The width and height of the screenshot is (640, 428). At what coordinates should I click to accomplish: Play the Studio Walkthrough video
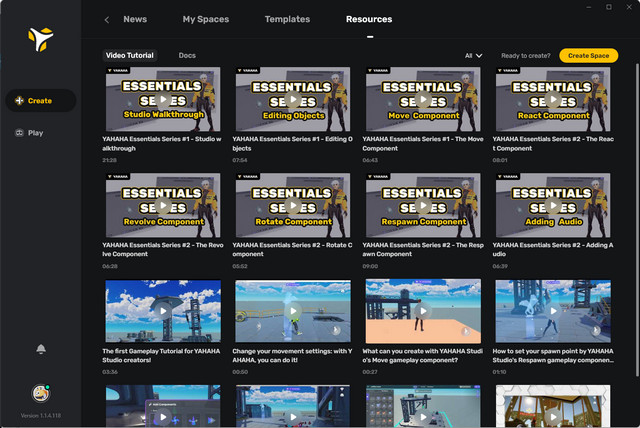coord(163,99)
